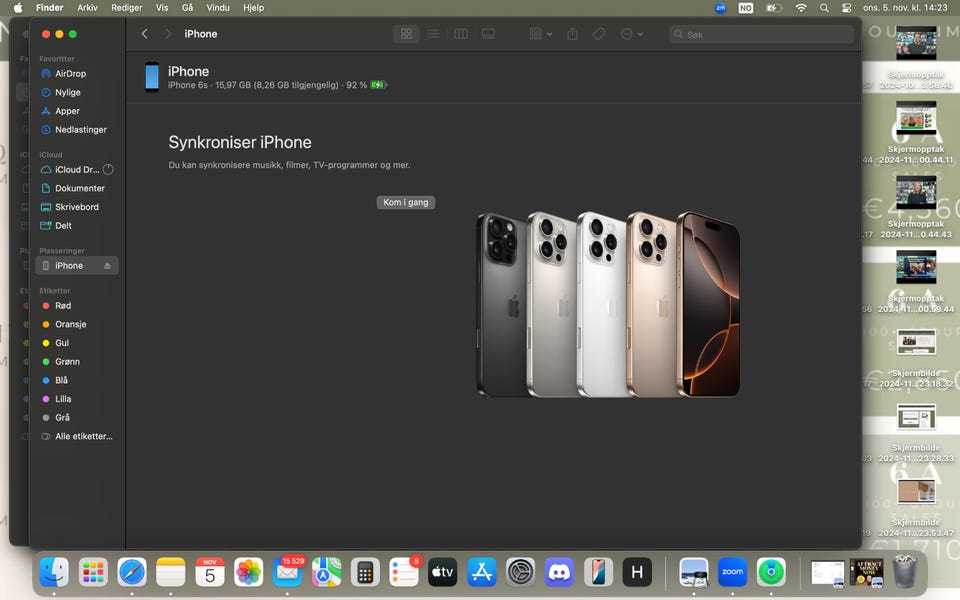The width and height of the screenshot is (960, 600).
Task: Click the Kom i gang button
Action: [x=405, y=203]
